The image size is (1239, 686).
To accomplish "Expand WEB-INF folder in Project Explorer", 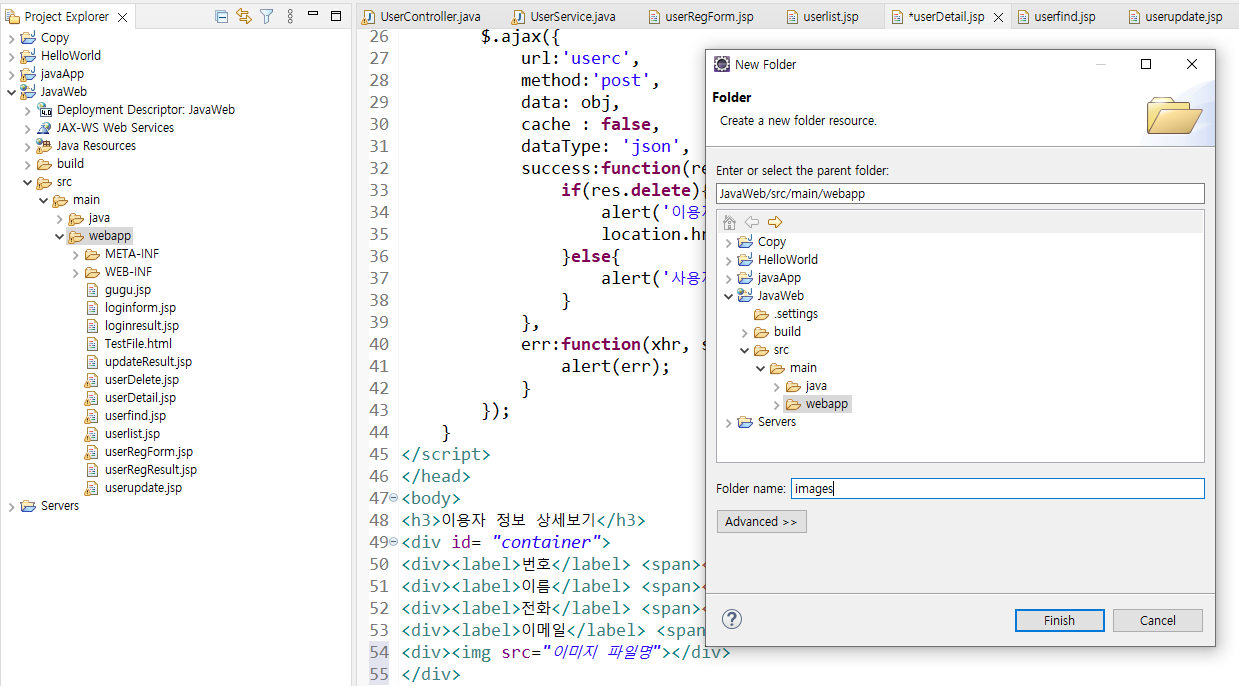I will coord(75,272).
